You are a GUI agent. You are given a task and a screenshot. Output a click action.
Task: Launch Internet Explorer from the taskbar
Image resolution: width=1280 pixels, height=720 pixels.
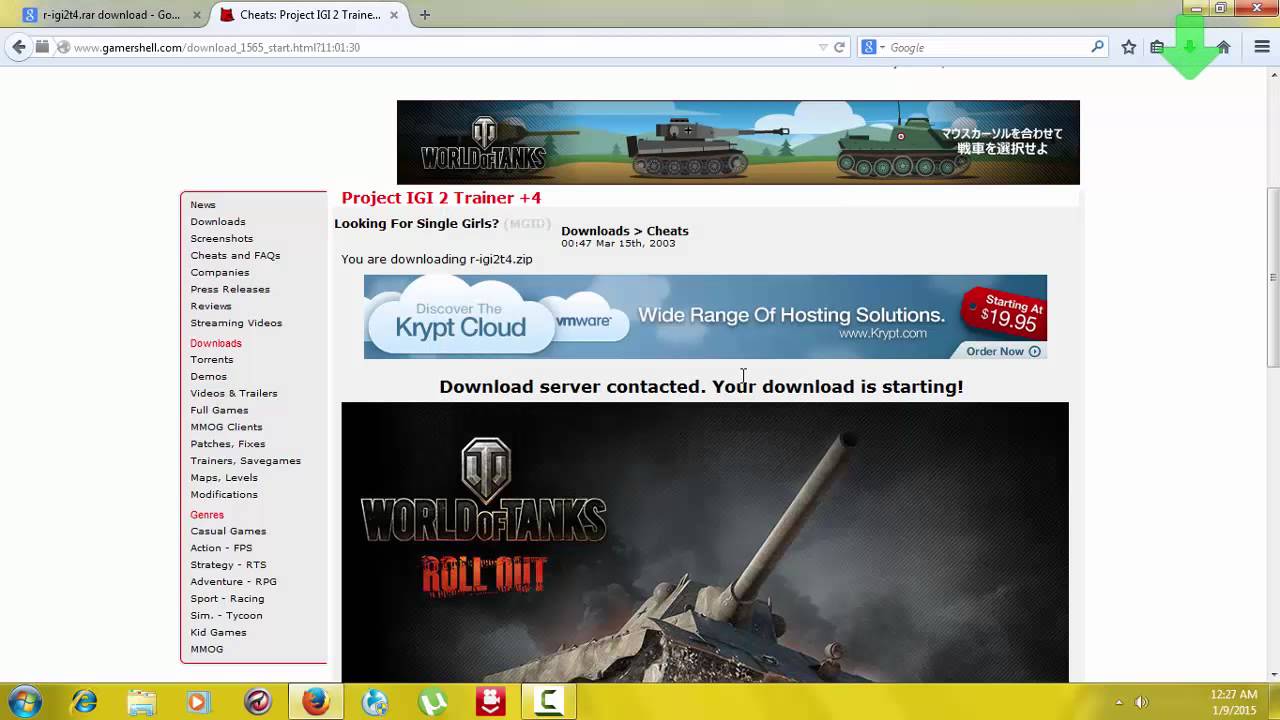coord(84,702)
